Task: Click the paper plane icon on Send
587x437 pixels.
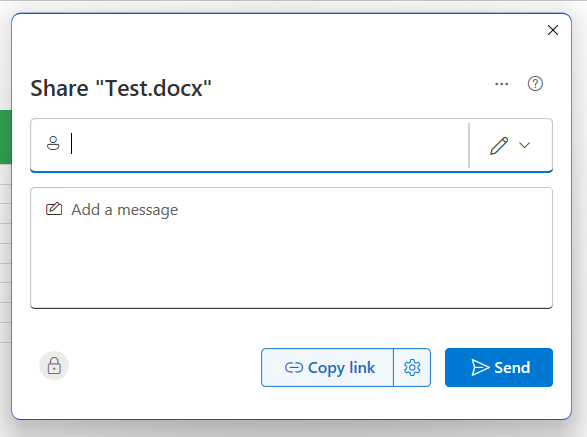Action: pyautogui.click(x=480, y=367)
